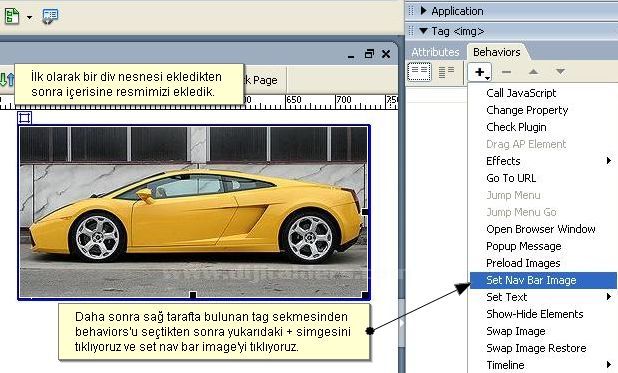Viewport: 618px width, 373px height.
Task: Select Check Plugin behavior
Action: pos(516,127)
